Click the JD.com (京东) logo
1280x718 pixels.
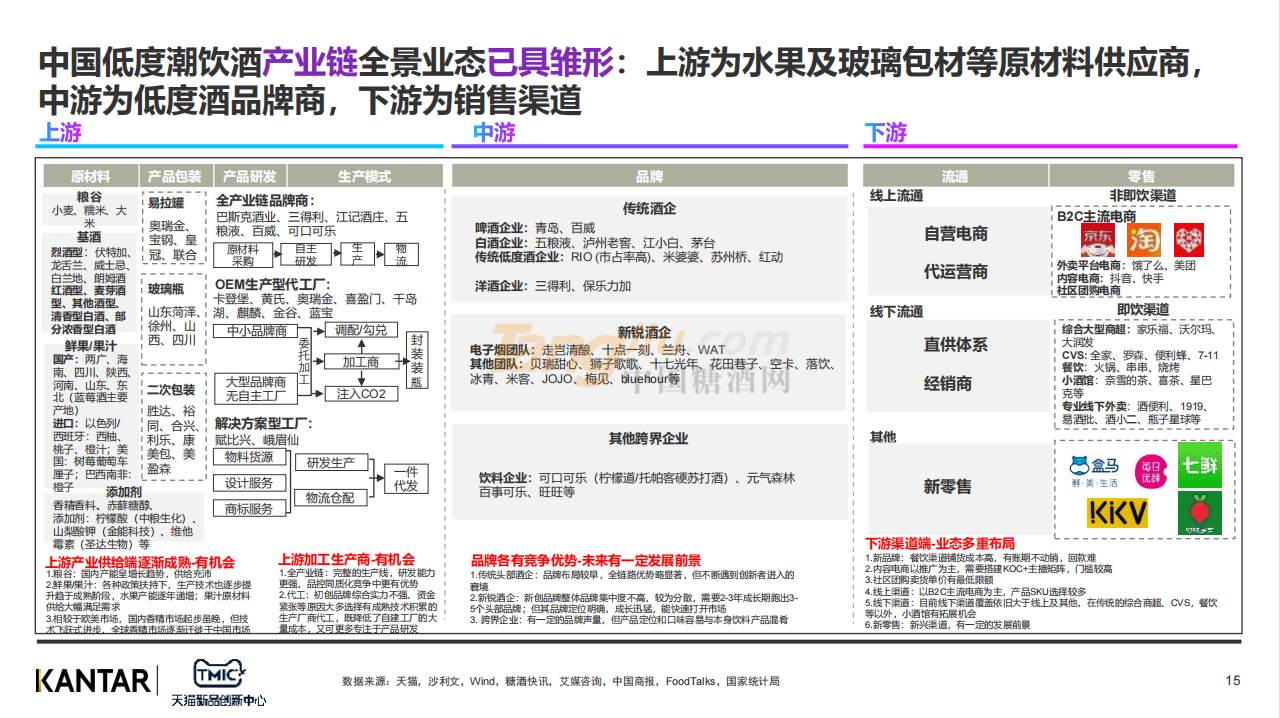[1097, 240]
